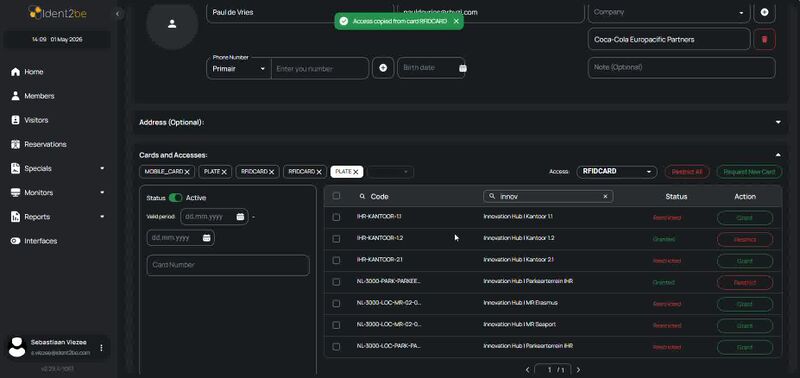
Task: Grant access for MR Seaport row
Action: pos(745,325)
